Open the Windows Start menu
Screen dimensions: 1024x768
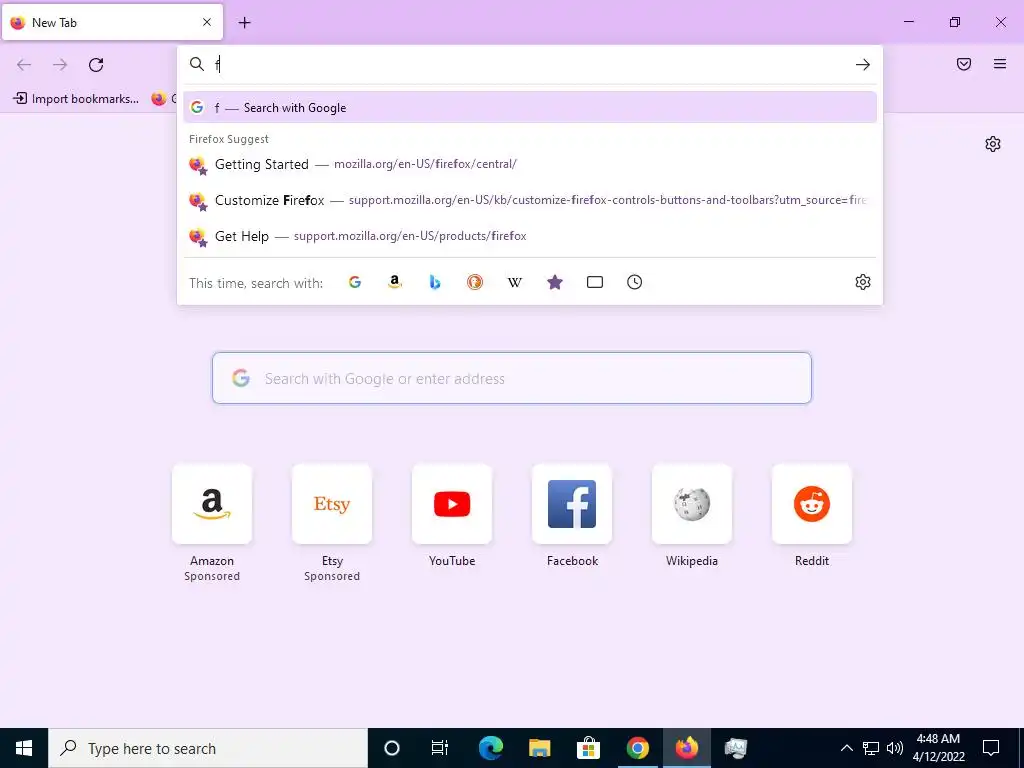(x=24, y=748)
